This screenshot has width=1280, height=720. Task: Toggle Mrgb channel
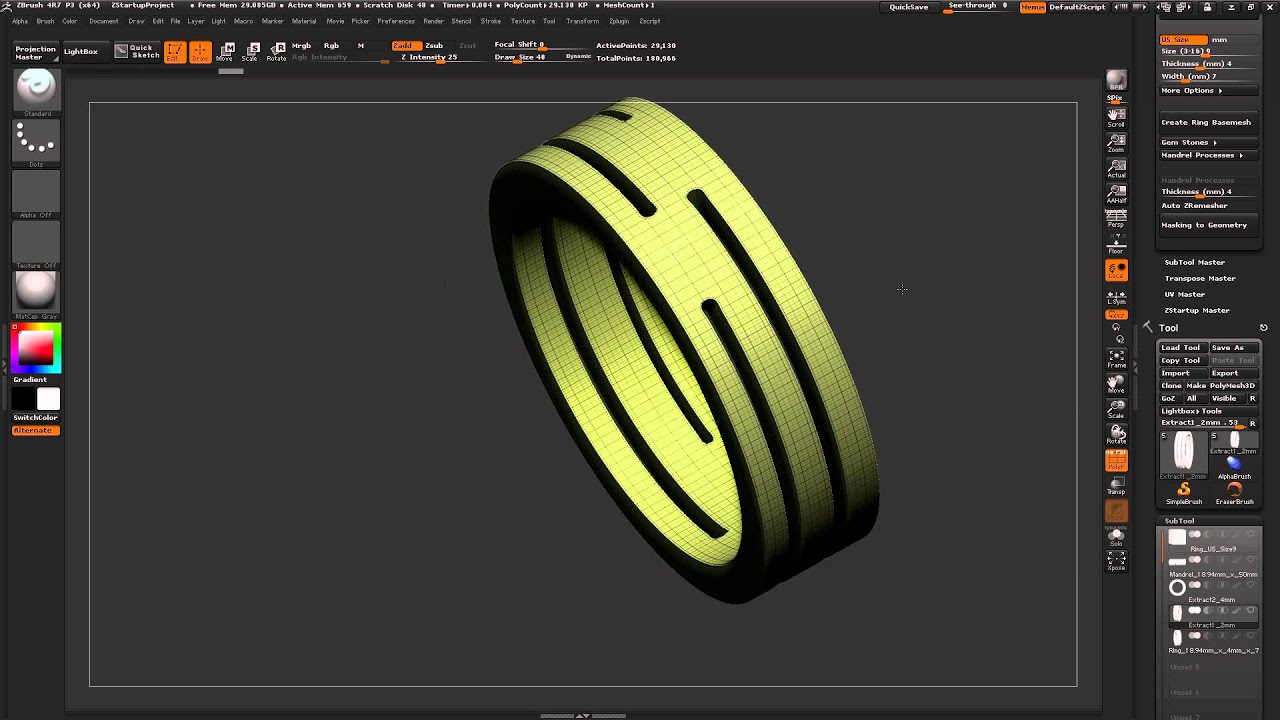pos(301,46)
